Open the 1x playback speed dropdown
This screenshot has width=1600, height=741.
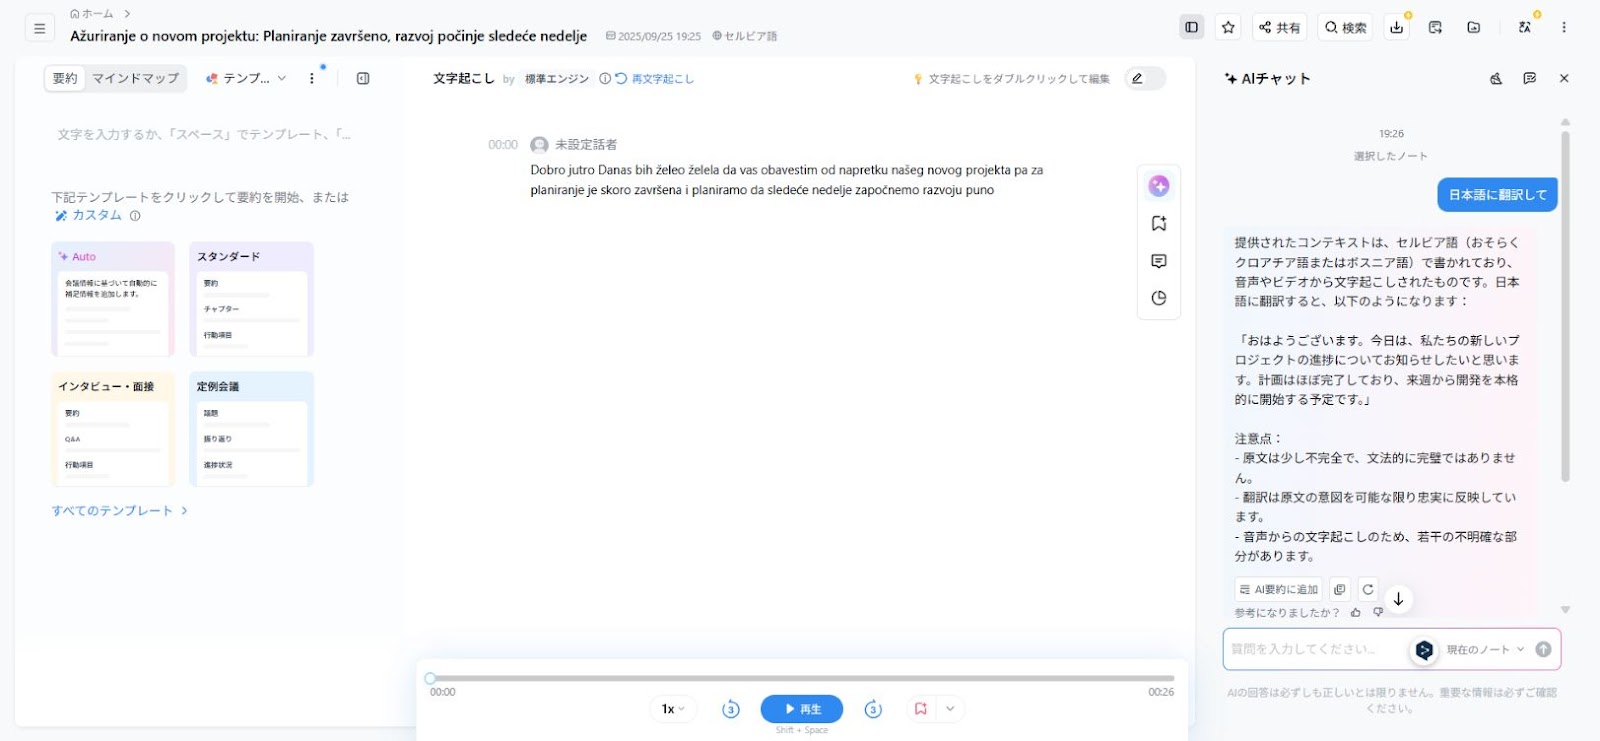tap(673, 709)
